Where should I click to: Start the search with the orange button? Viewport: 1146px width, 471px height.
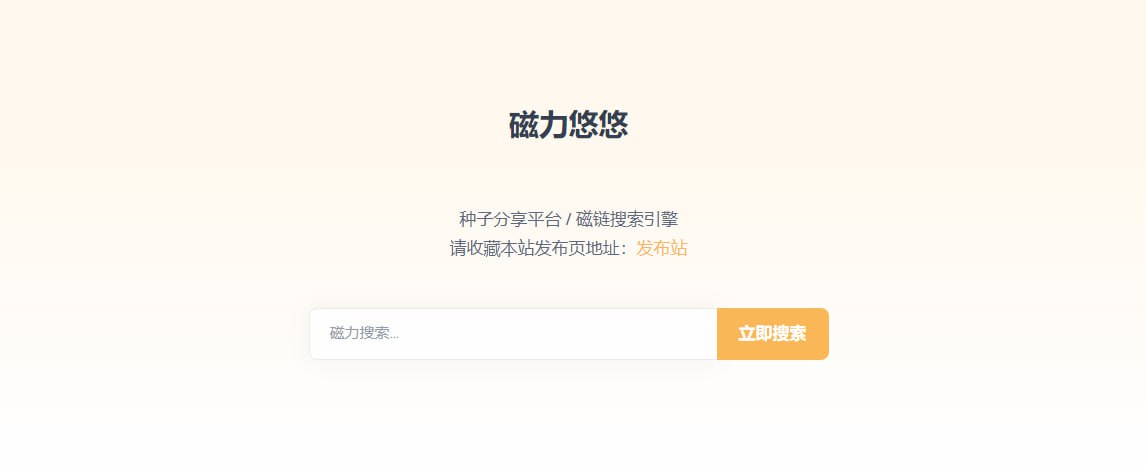point(773,334)
